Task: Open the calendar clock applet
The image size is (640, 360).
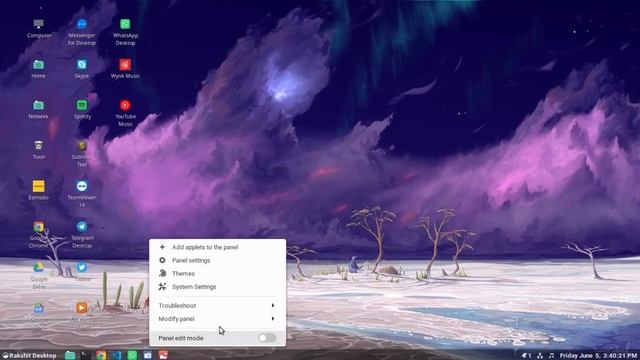Action: [598, 356]
